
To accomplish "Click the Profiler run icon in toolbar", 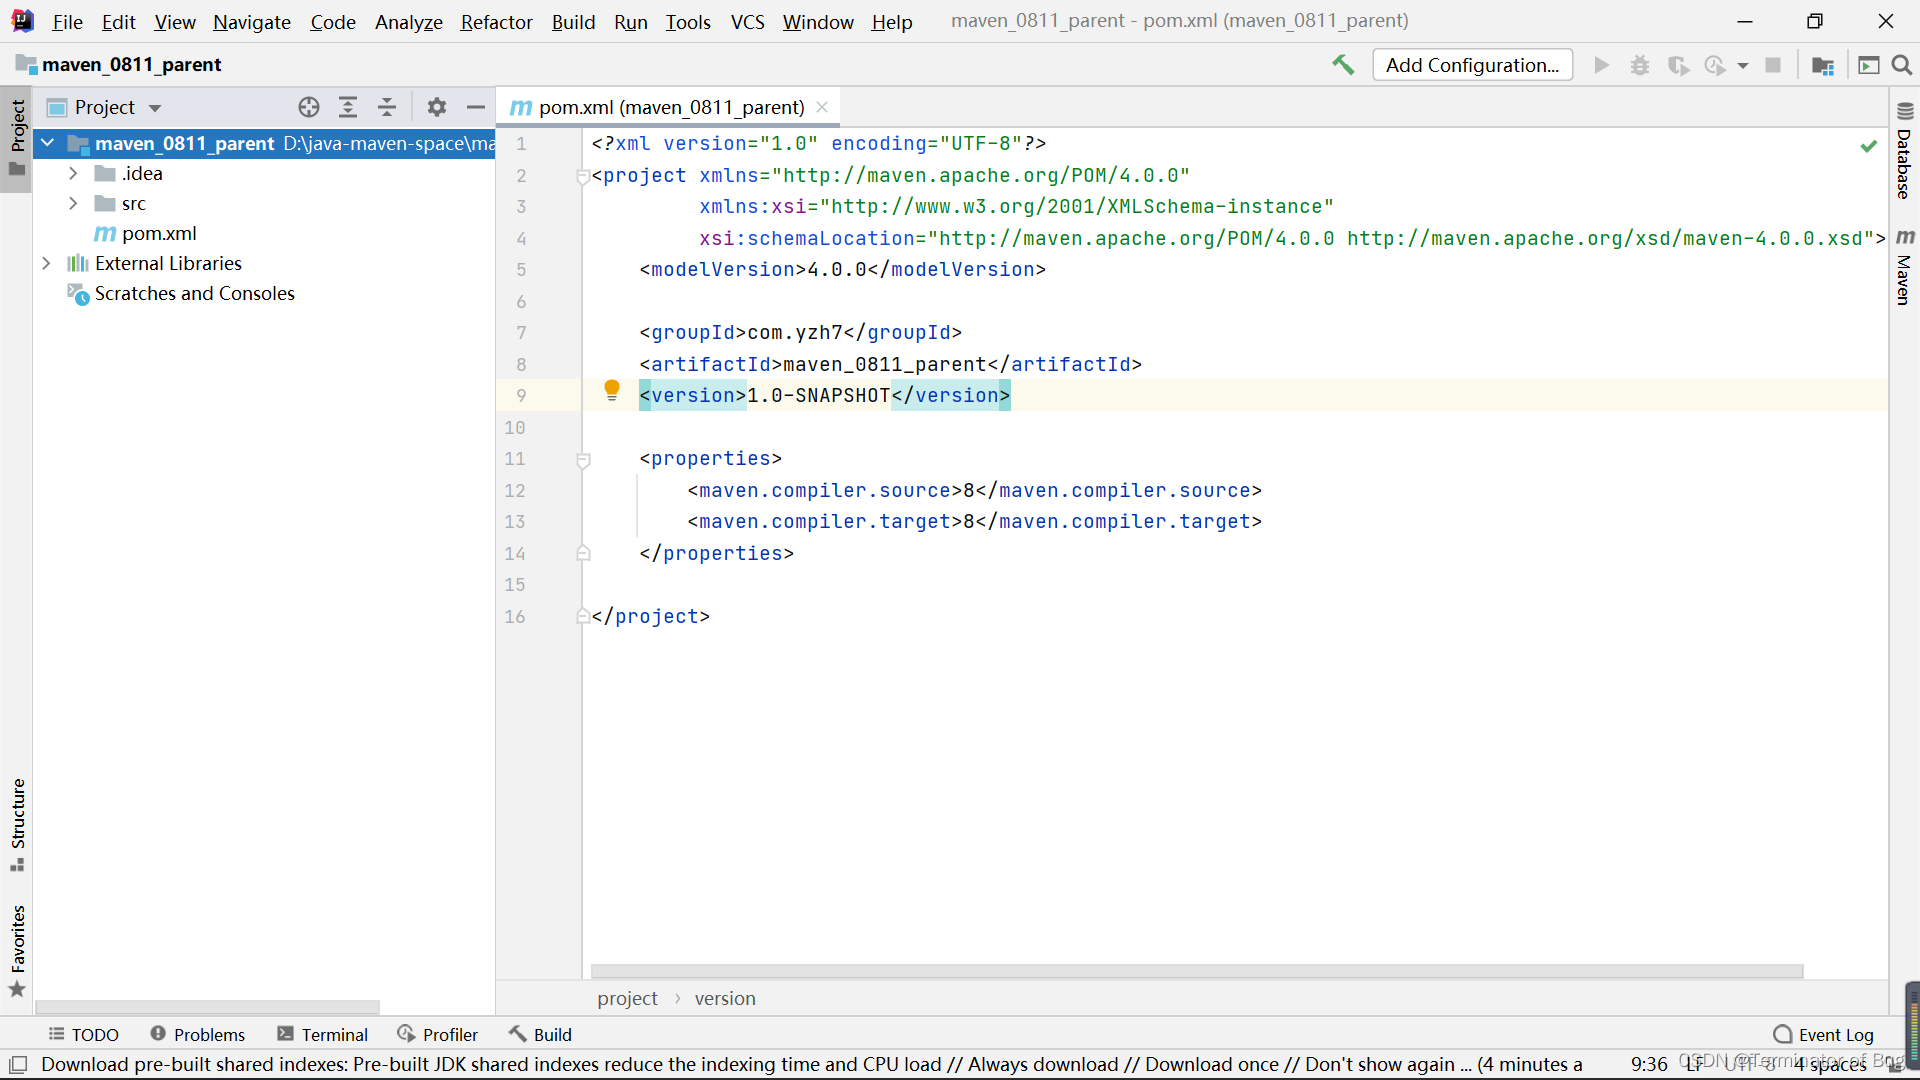I will pyautogui.click(x=1715, y=65).
